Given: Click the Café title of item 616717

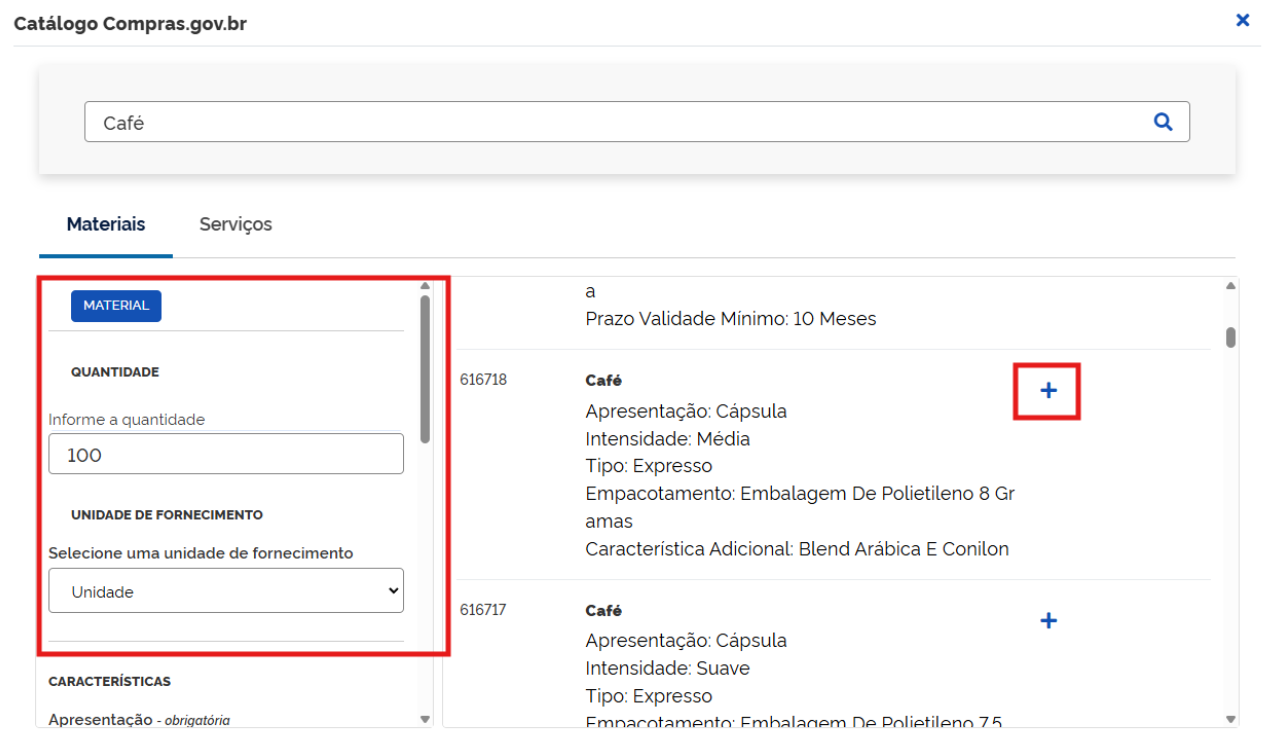Looking at the screenshot, I should click(x=603, y=611).
